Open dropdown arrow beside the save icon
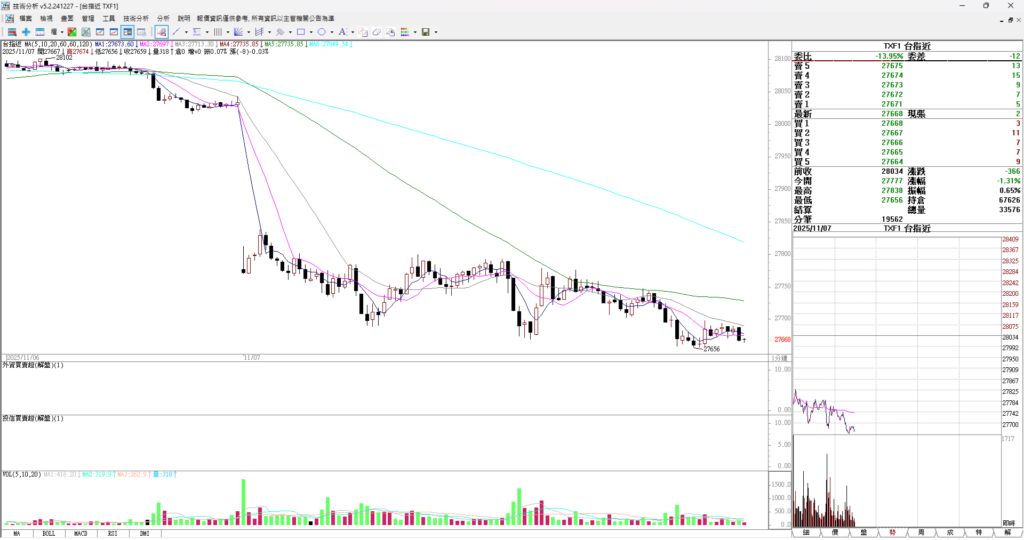Image resolution: width=1024 pixels, height=540 pixels. (x=436, y=32)
